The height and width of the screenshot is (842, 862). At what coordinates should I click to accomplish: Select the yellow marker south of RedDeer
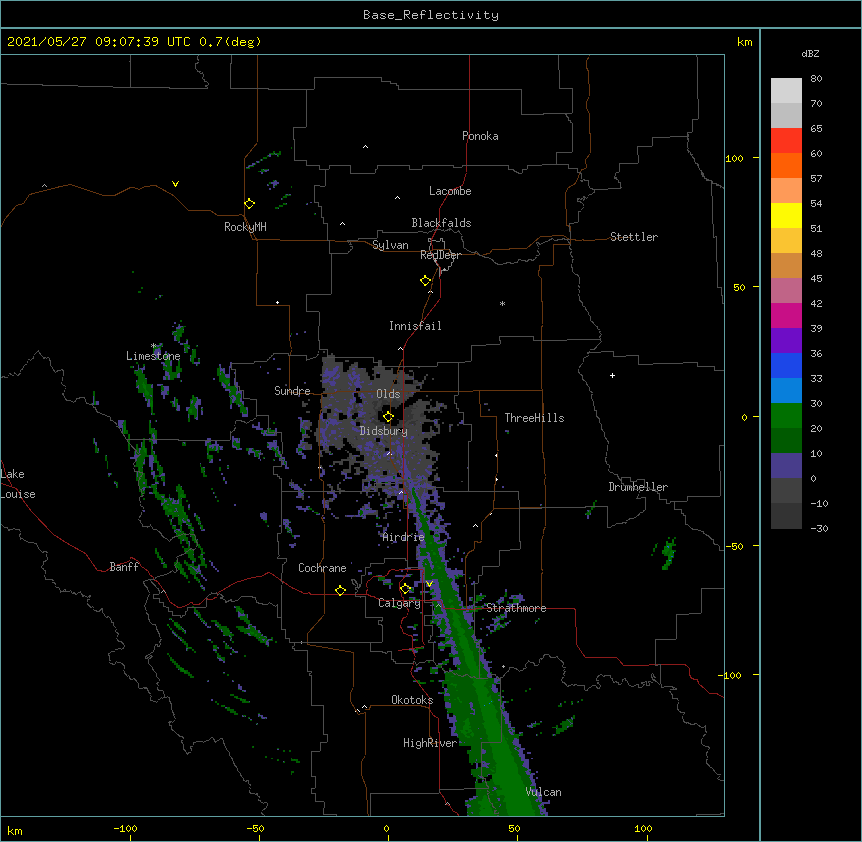coord(425,281)
